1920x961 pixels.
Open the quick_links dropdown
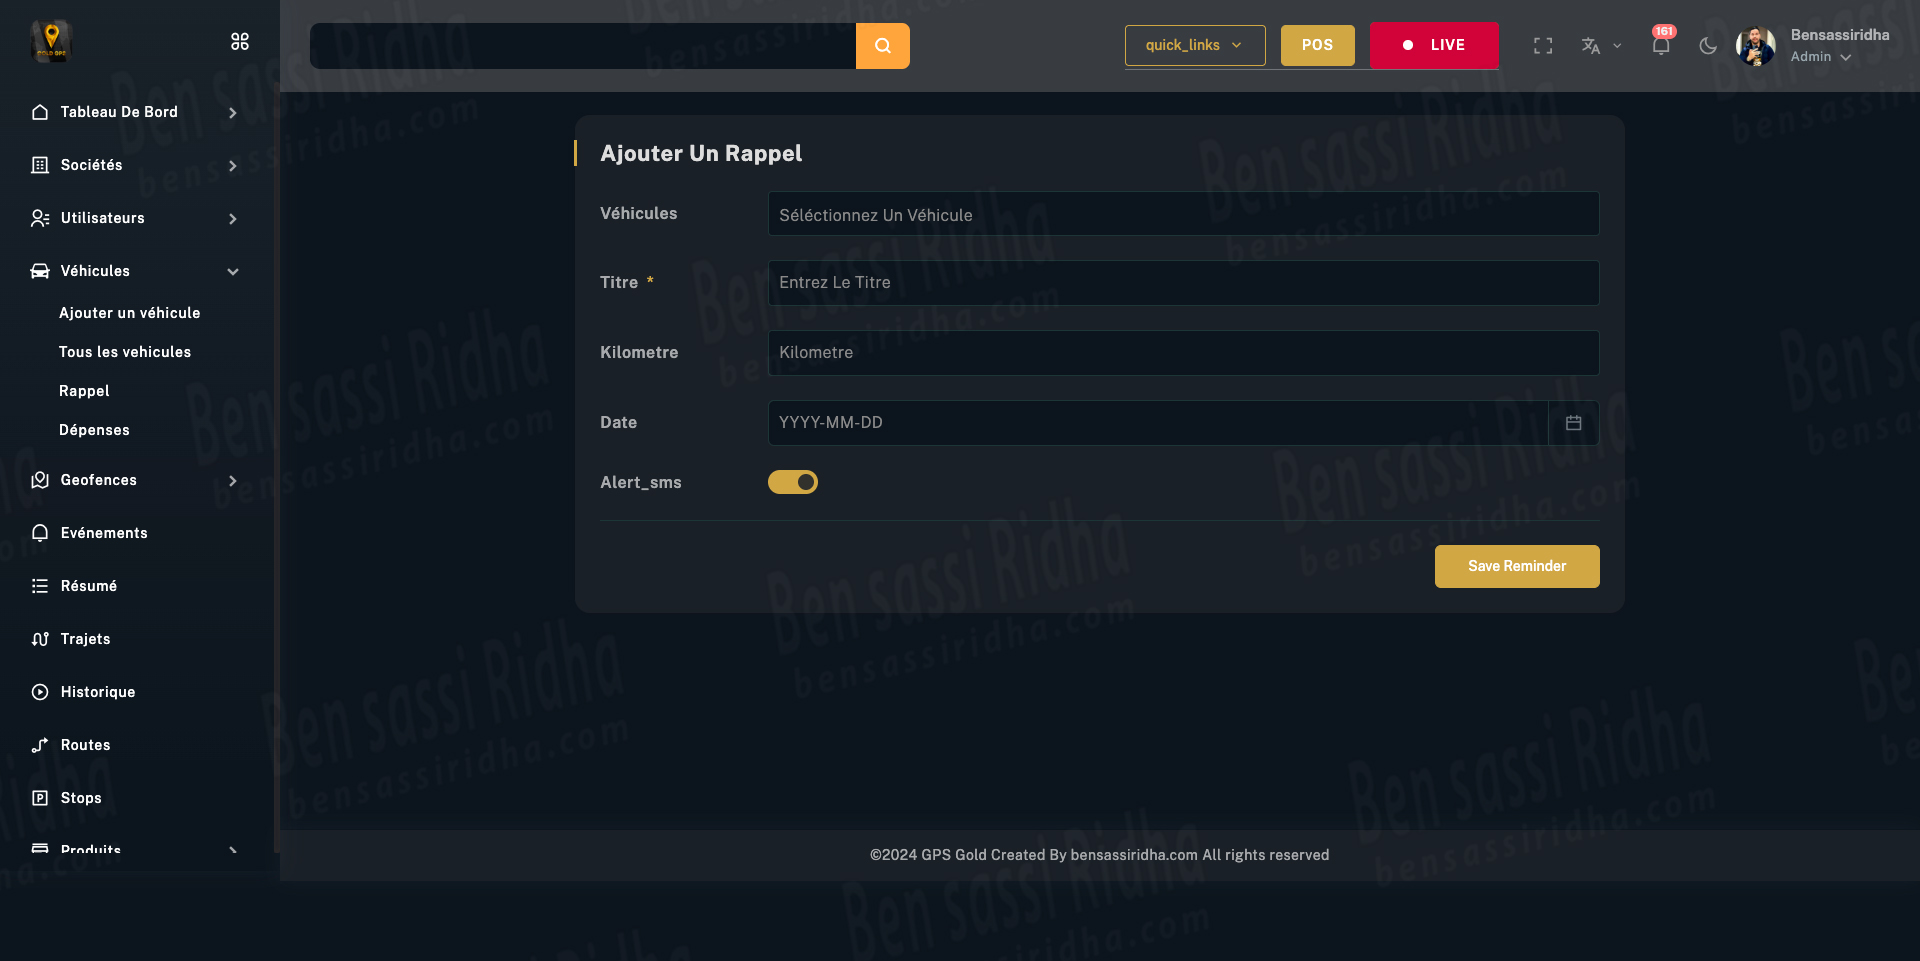click(x=1194, y=45)
